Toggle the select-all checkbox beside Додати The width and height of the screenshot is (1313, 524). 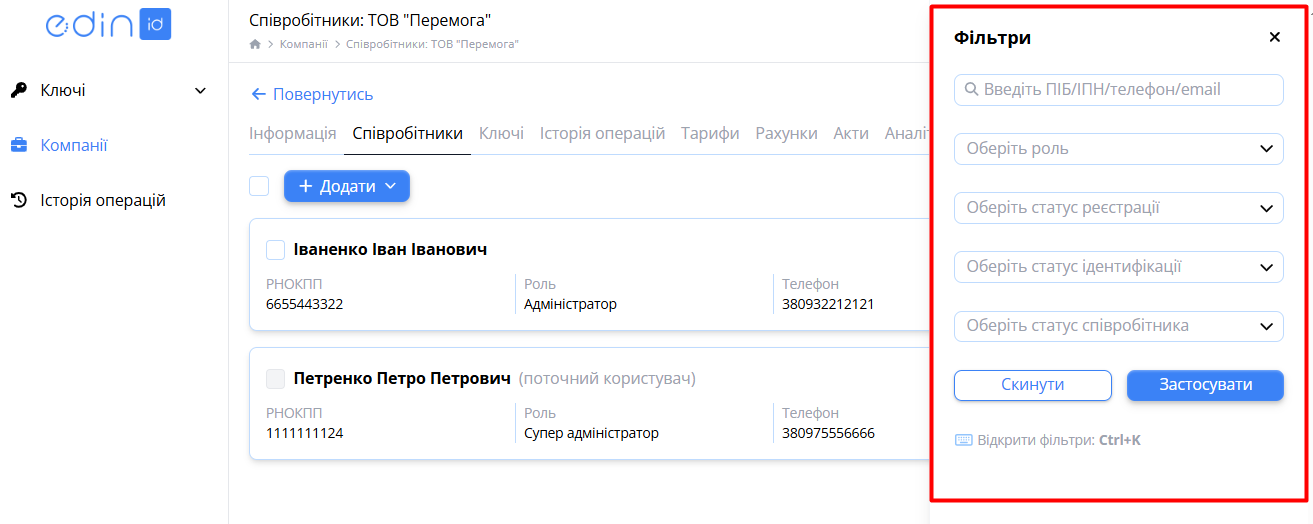click(259, 186)
